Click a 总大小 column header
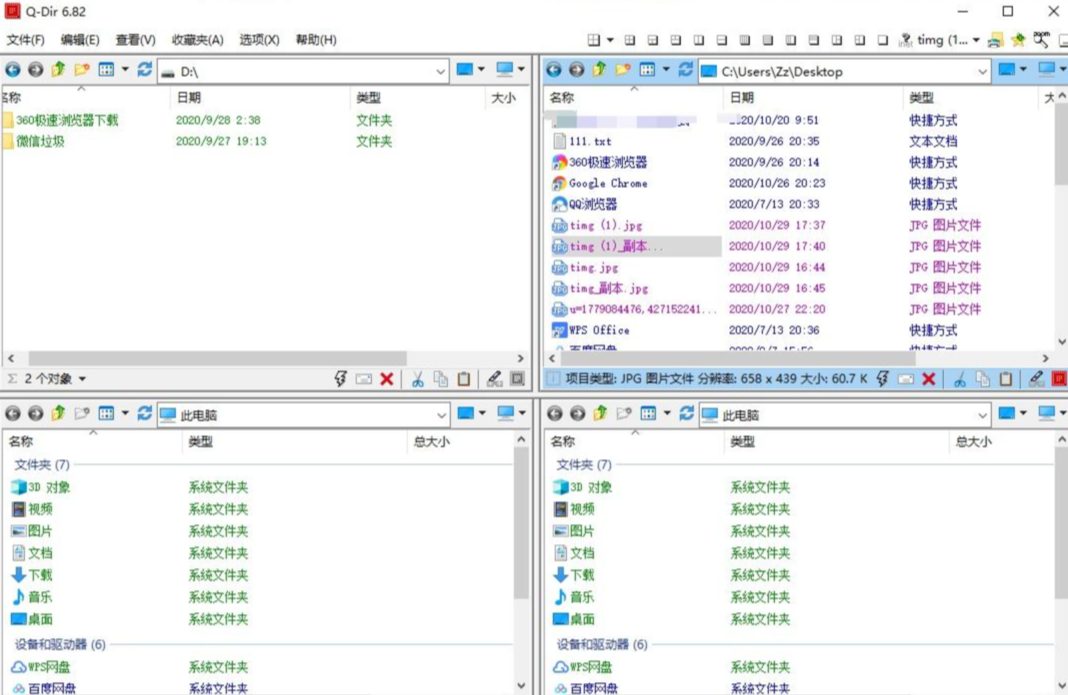 click(x=432, y=442)
